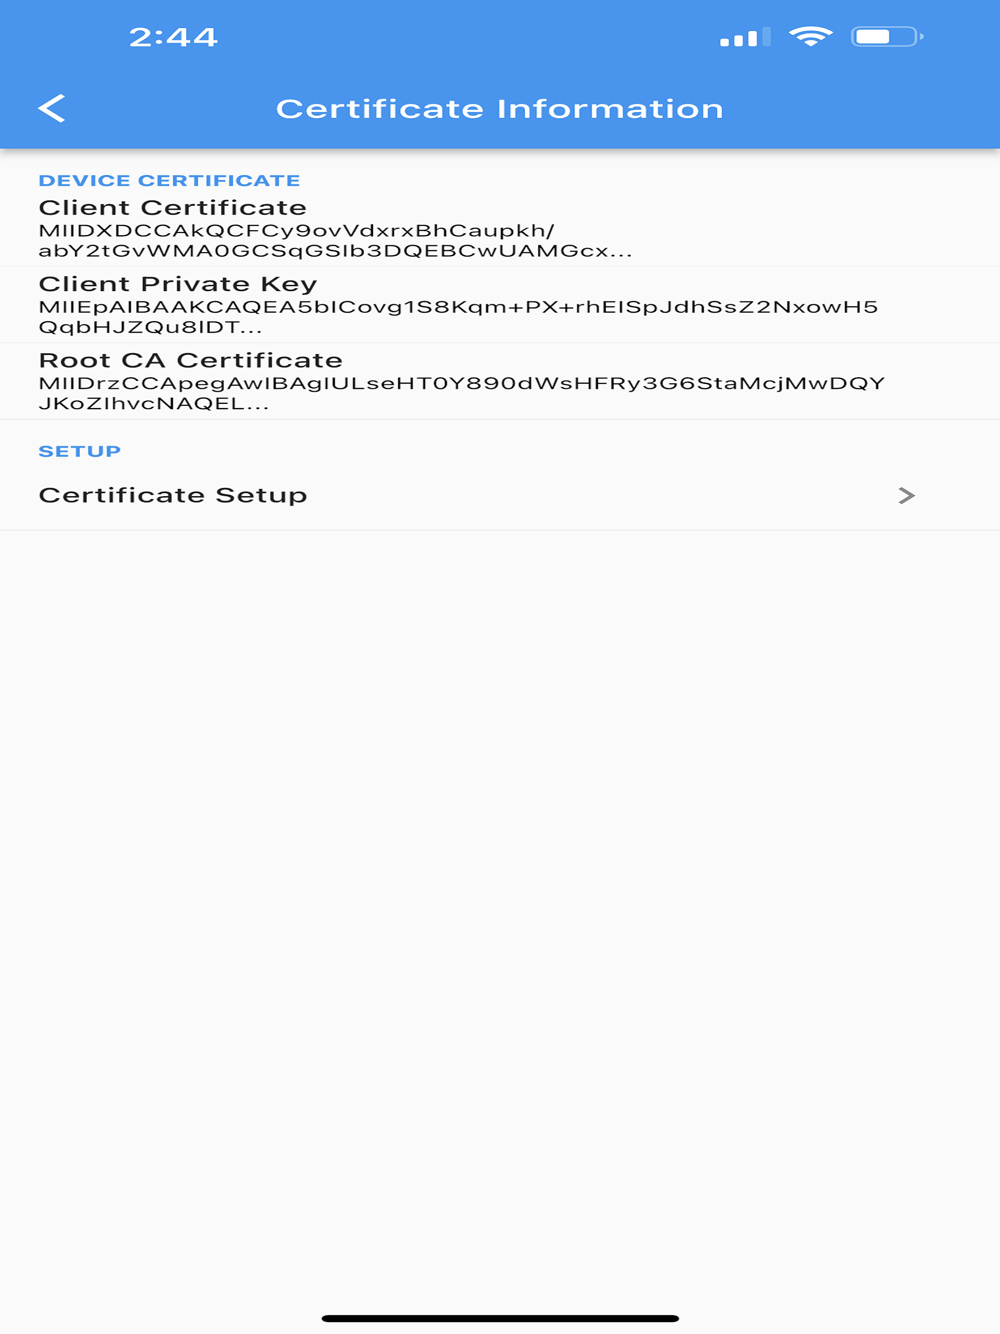1000x1334 pixels.
Task: Tap the battery level icon
Action: point(887,37)
